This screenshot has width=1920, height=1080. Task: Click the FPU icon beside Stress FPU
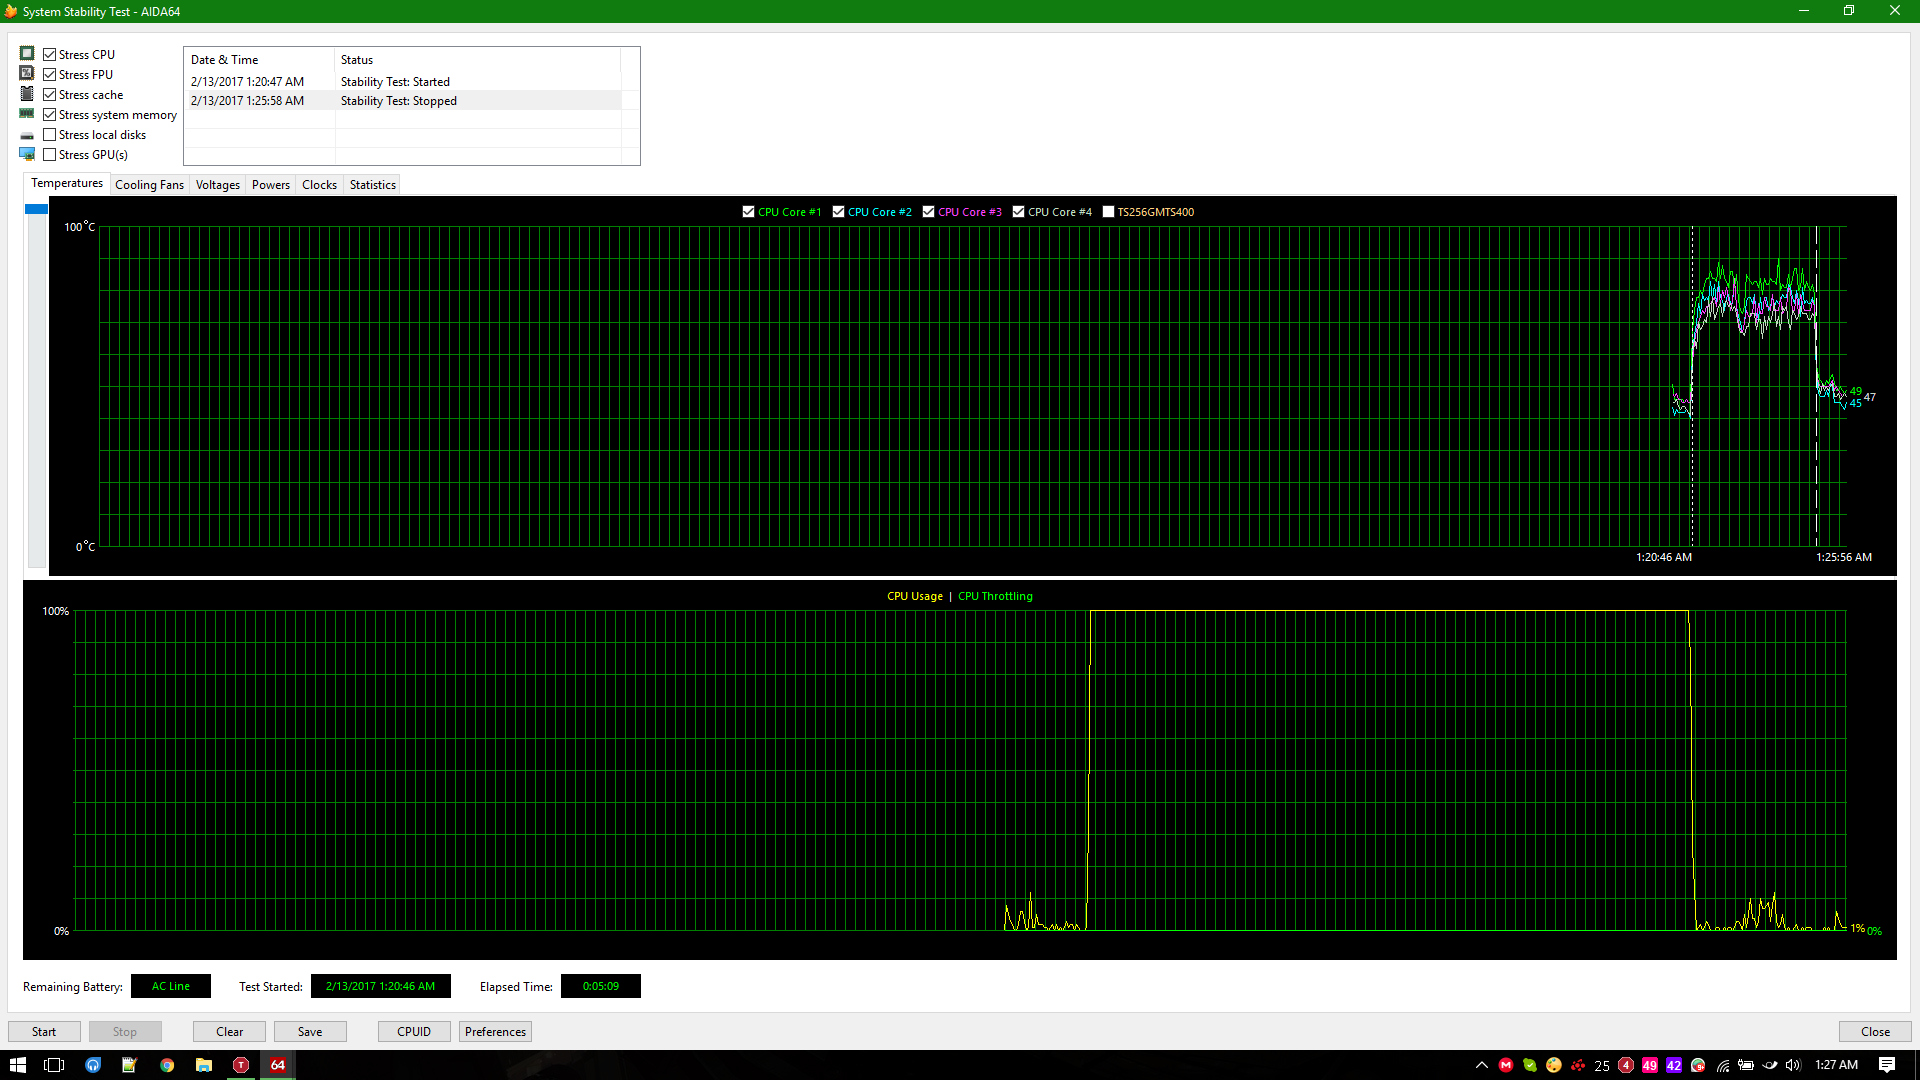27,74
